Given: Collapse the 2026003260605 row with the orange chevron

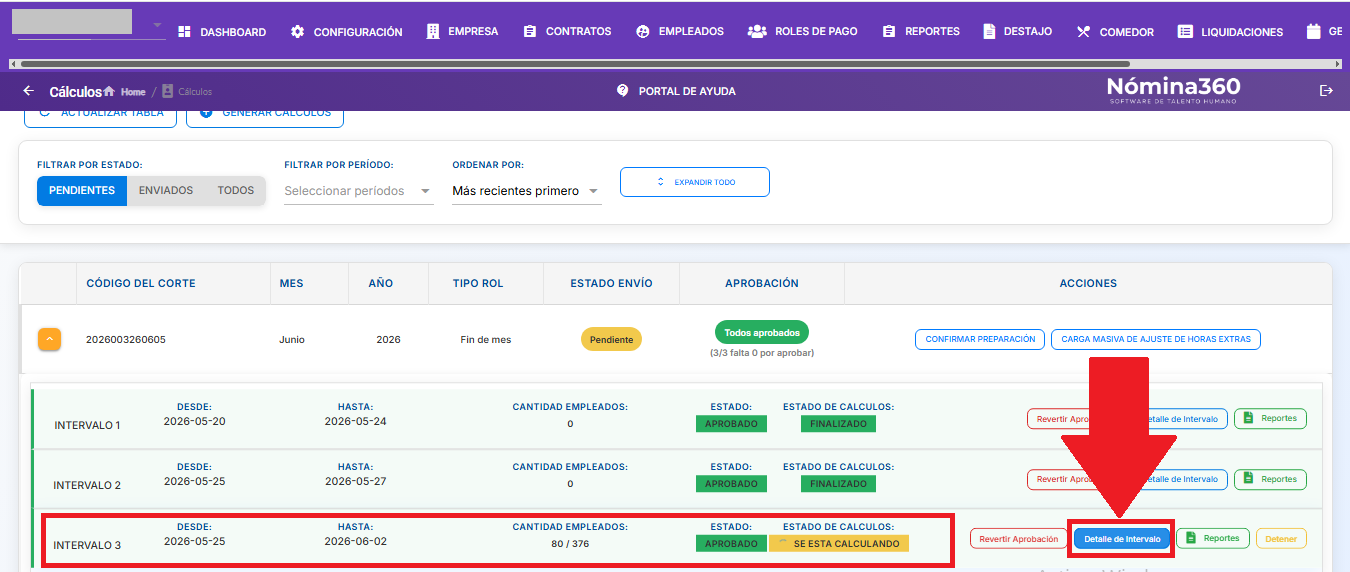Looking at the screenshot, I should click(x=50, y=339).
